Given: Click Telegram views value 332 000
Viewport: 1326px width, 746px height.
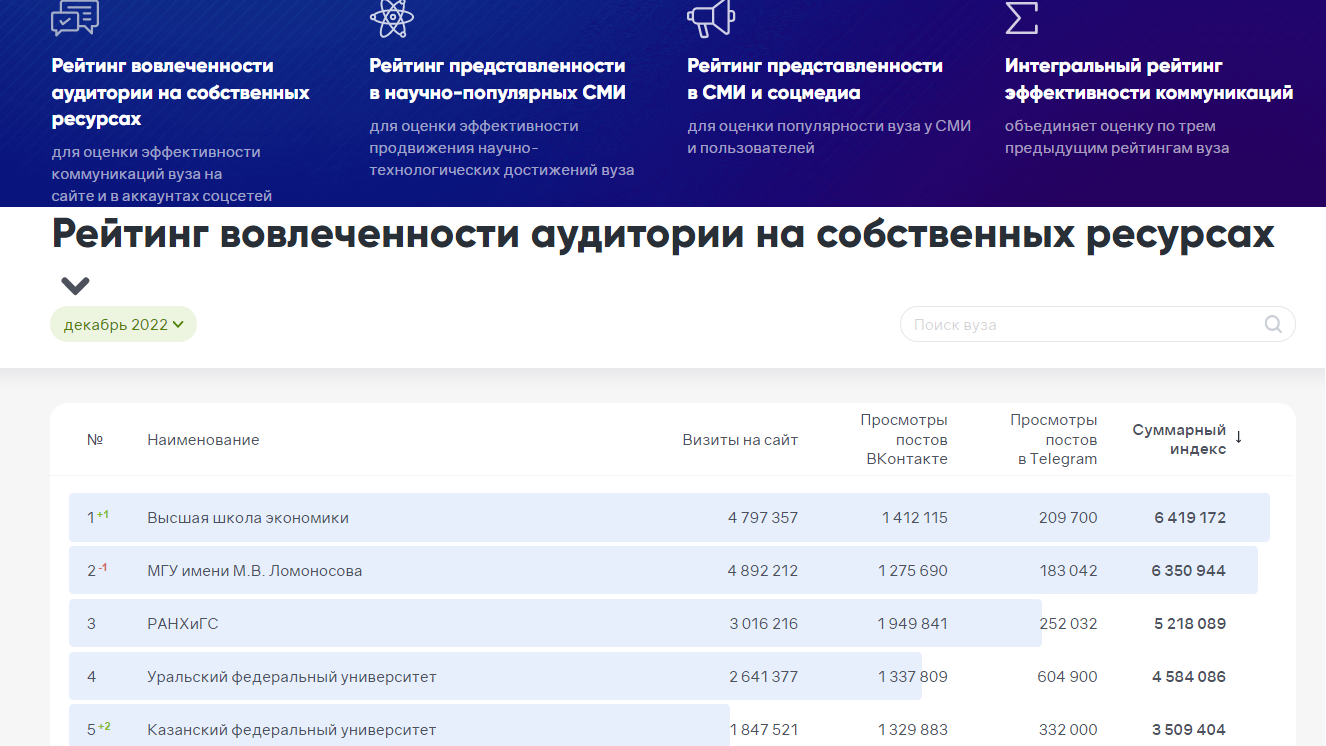Looking at the screenshot, I should coord(1068,730).
